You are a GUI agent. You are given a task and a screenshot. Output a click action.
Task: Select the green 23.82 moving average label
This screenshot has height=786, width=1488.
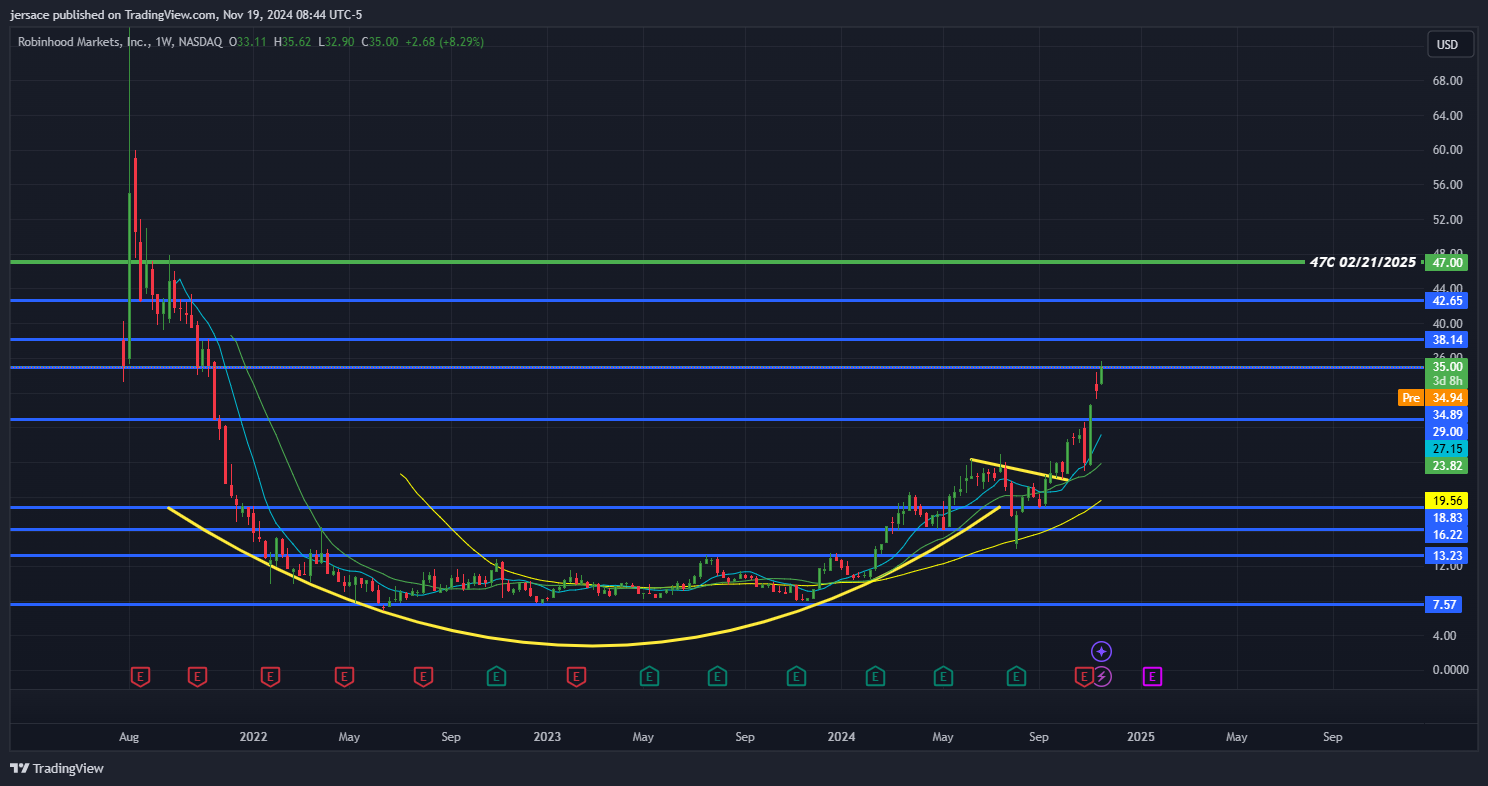(1447, 466)
